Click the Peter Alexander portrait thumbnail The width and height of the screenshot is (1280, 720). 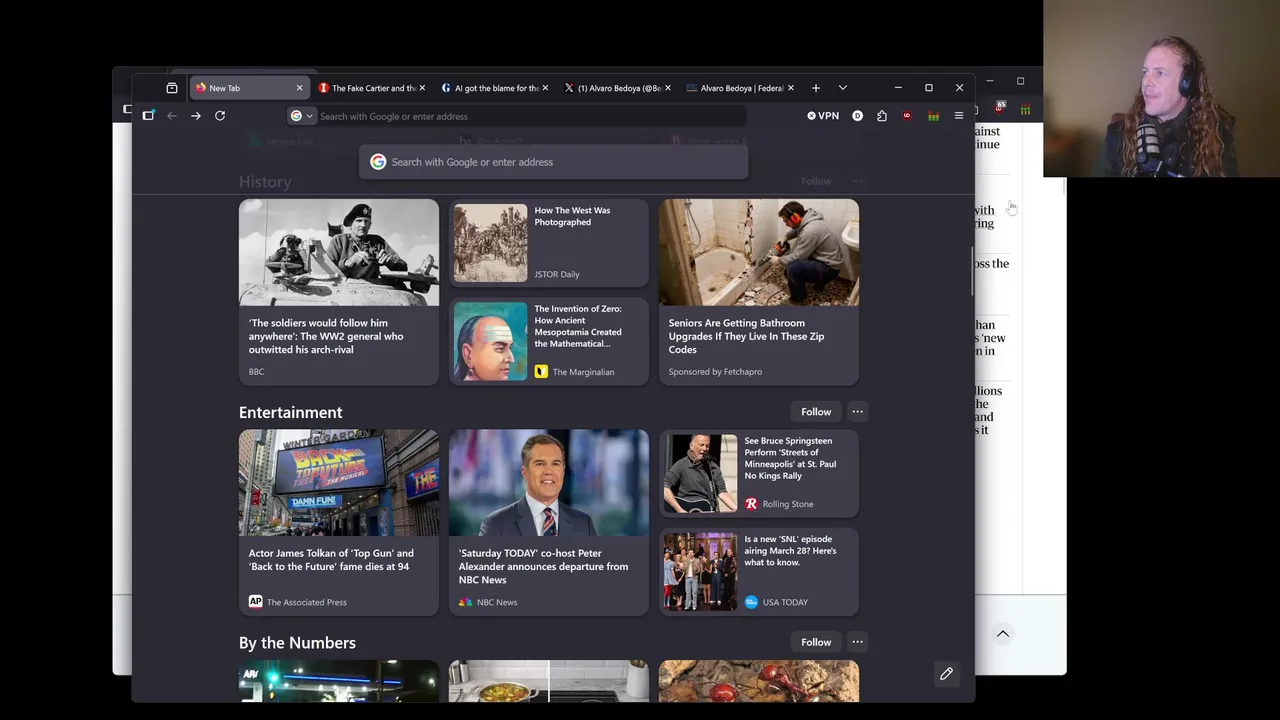548,482
